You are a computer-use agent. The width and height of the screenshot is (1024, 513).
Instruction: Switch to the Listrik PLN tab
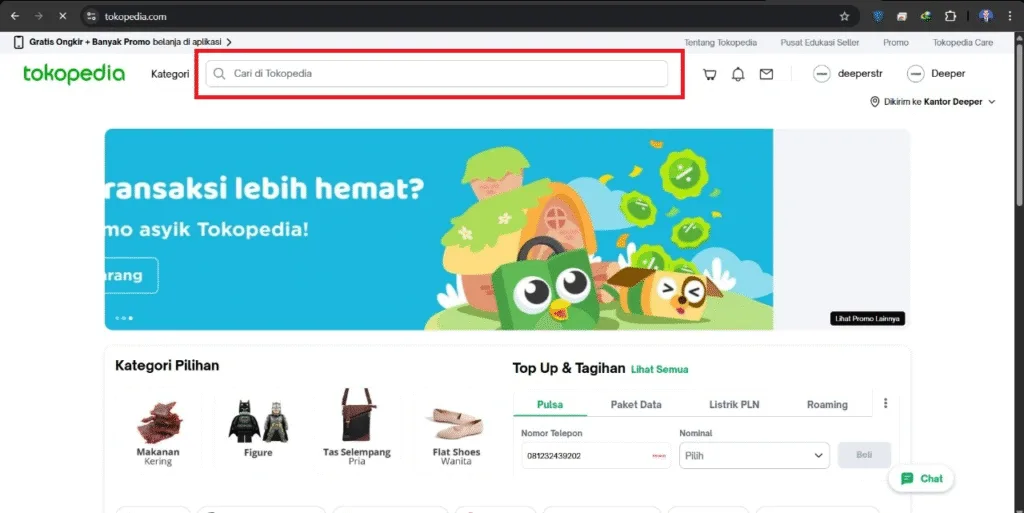[x=734, y=405]
